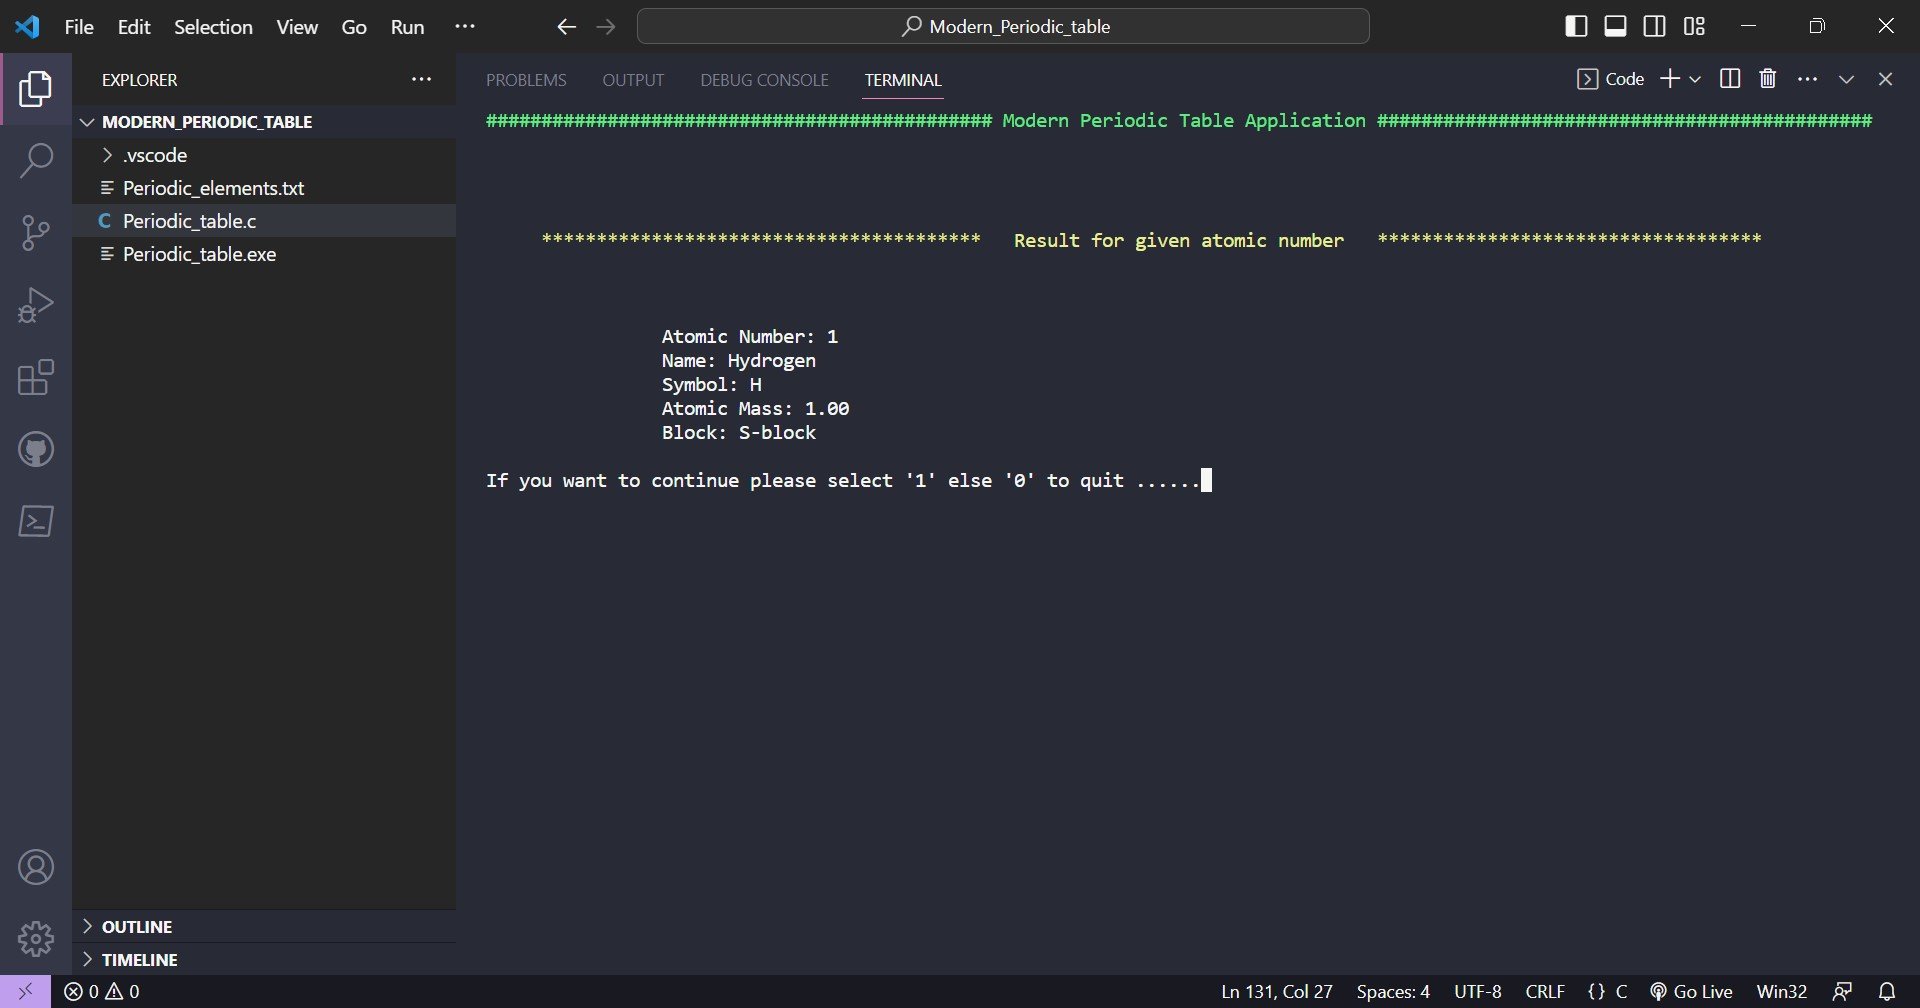1920x1008 pixels.
Task: Open the Extensions view
Action: click(36, 377)
